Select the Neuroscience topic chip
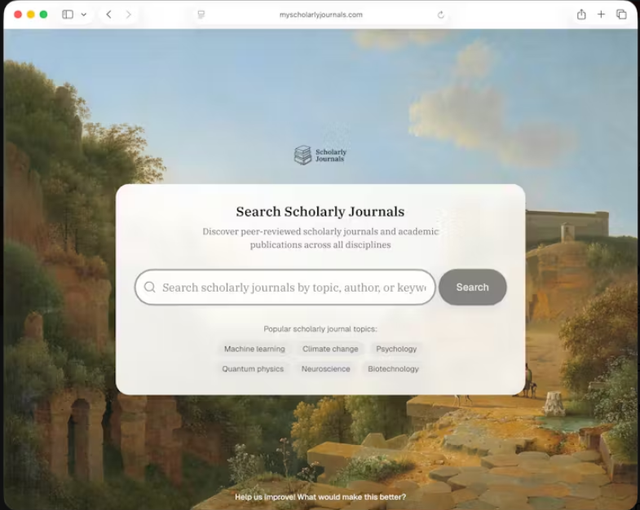 pyautogui.click(x=326, y=369)
